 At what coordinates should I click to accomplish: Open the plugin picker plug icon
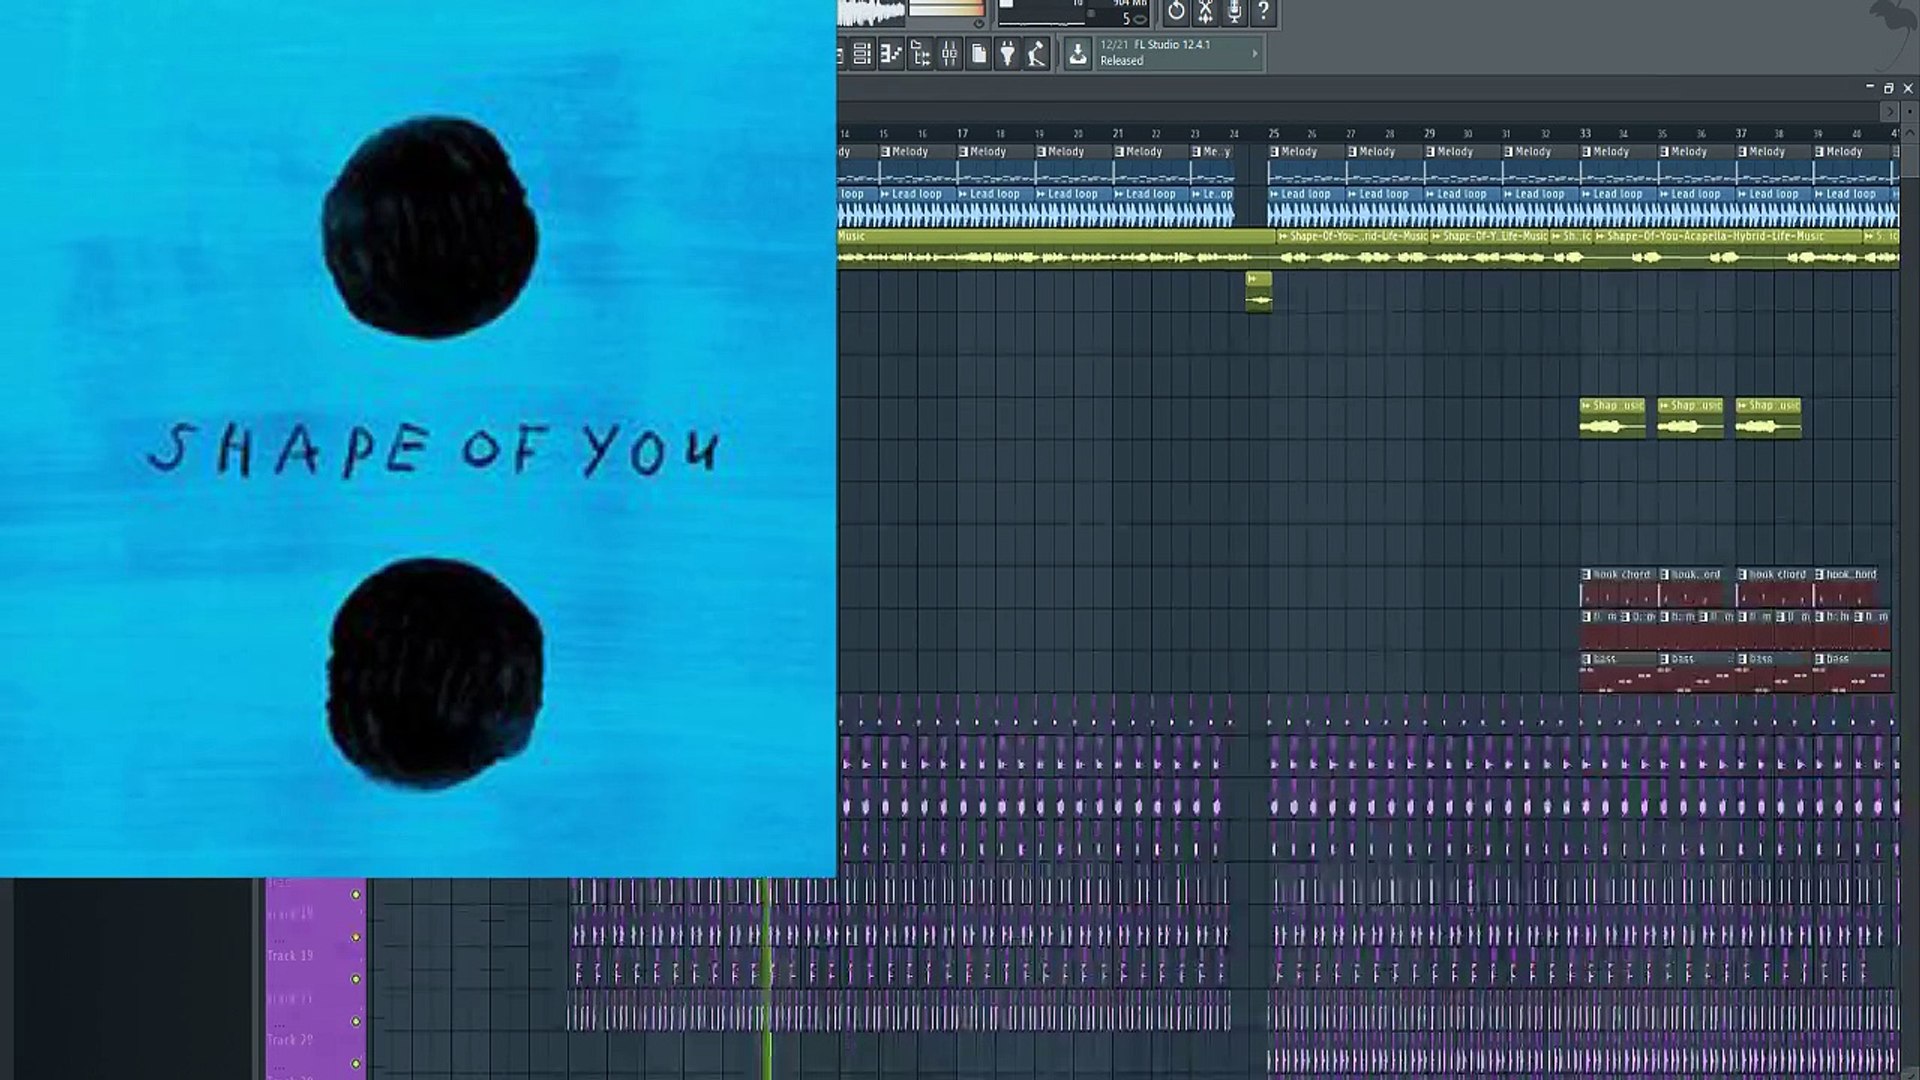coord(1008,54)
